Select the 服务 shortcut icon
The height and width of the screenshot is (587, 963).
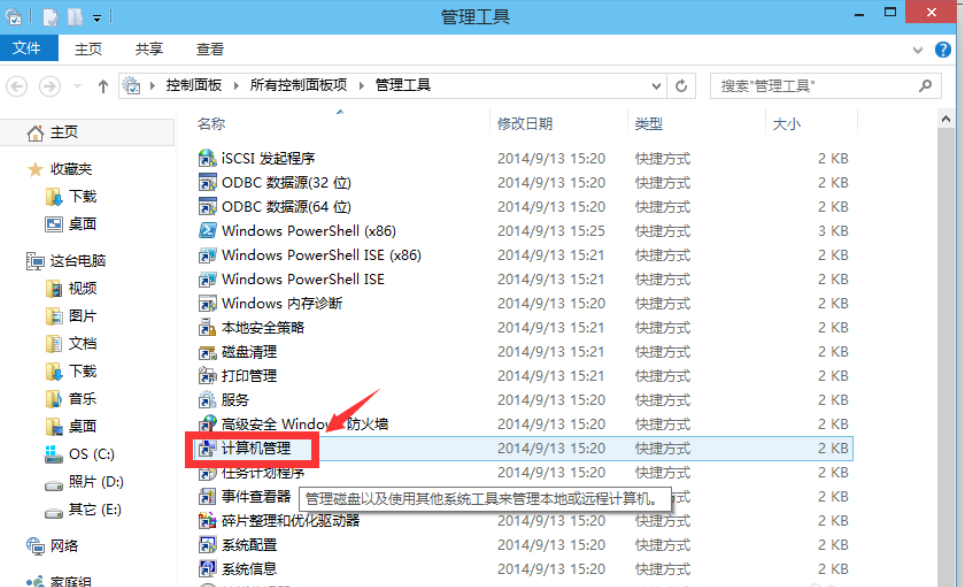click(x=208, y=399)
